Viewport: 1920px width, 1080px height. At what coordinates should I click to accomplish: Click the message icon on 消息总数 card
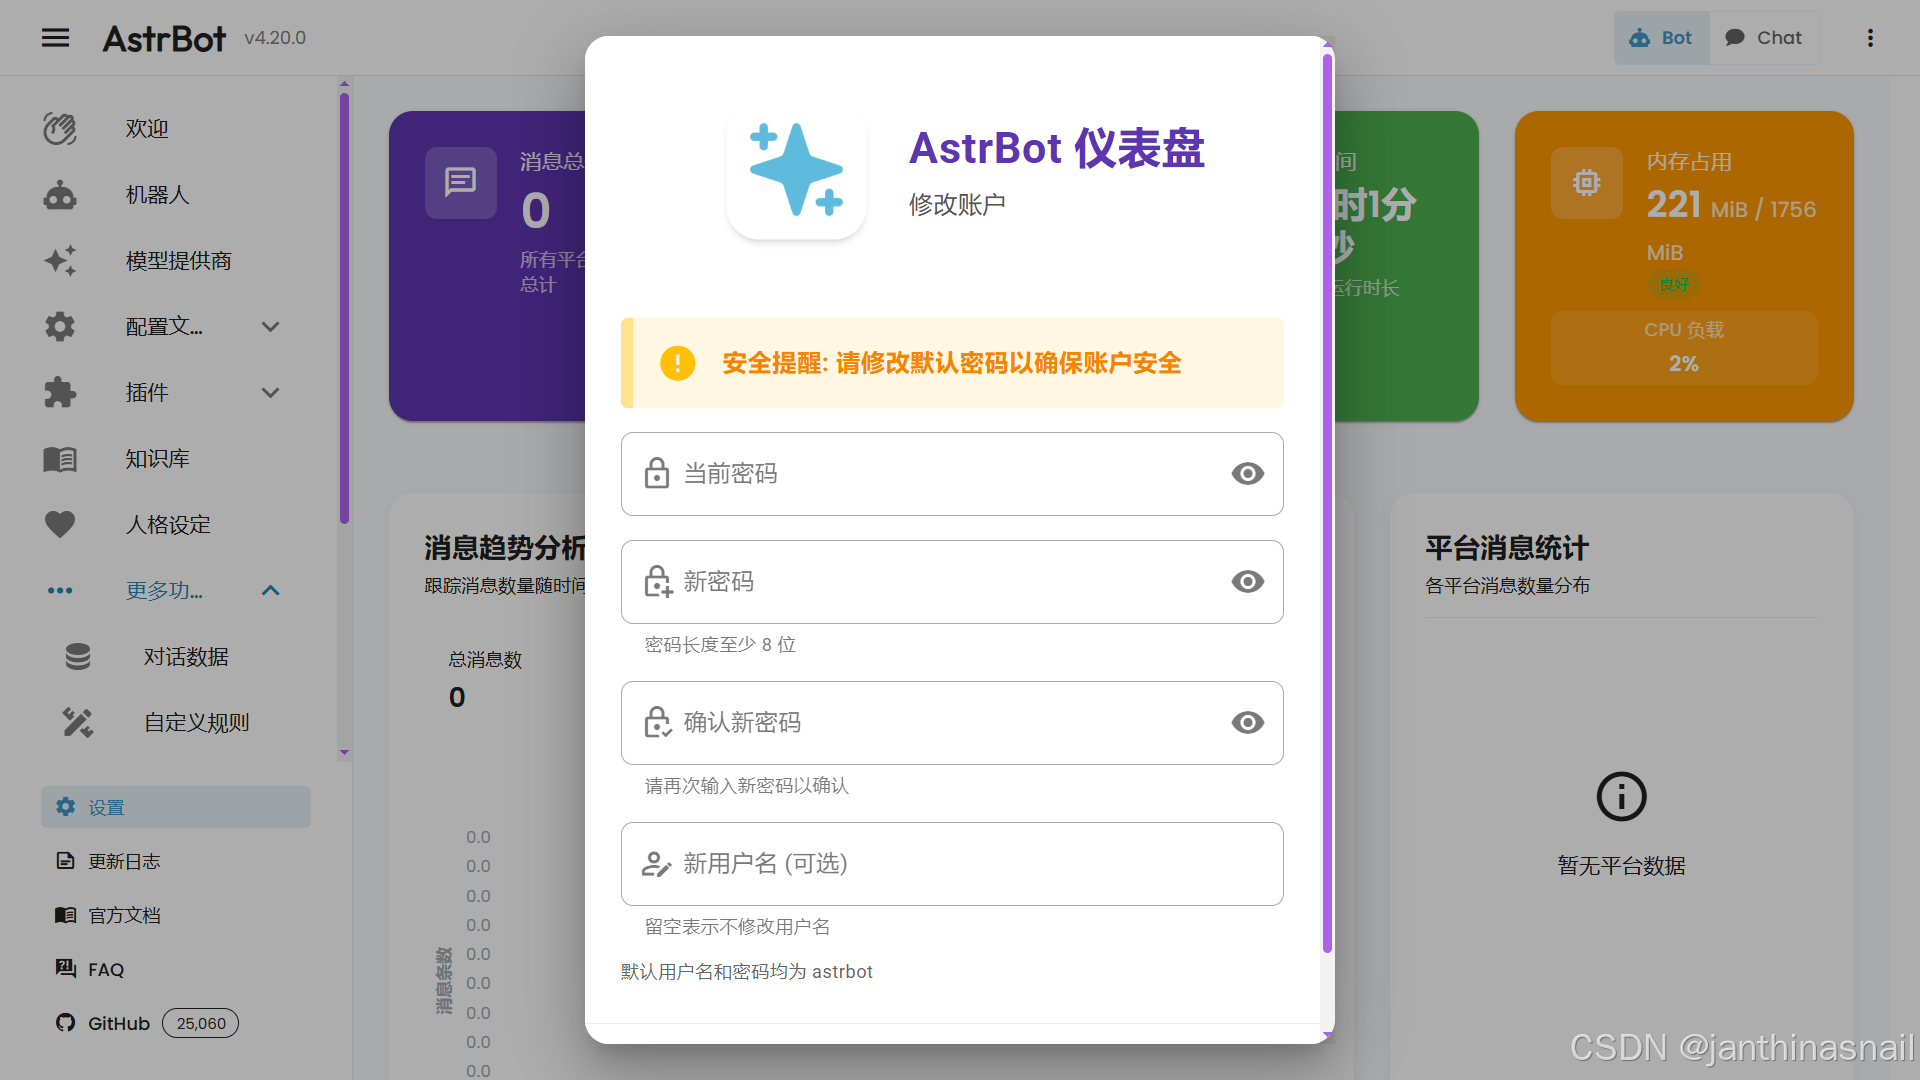tap(461, 183)
